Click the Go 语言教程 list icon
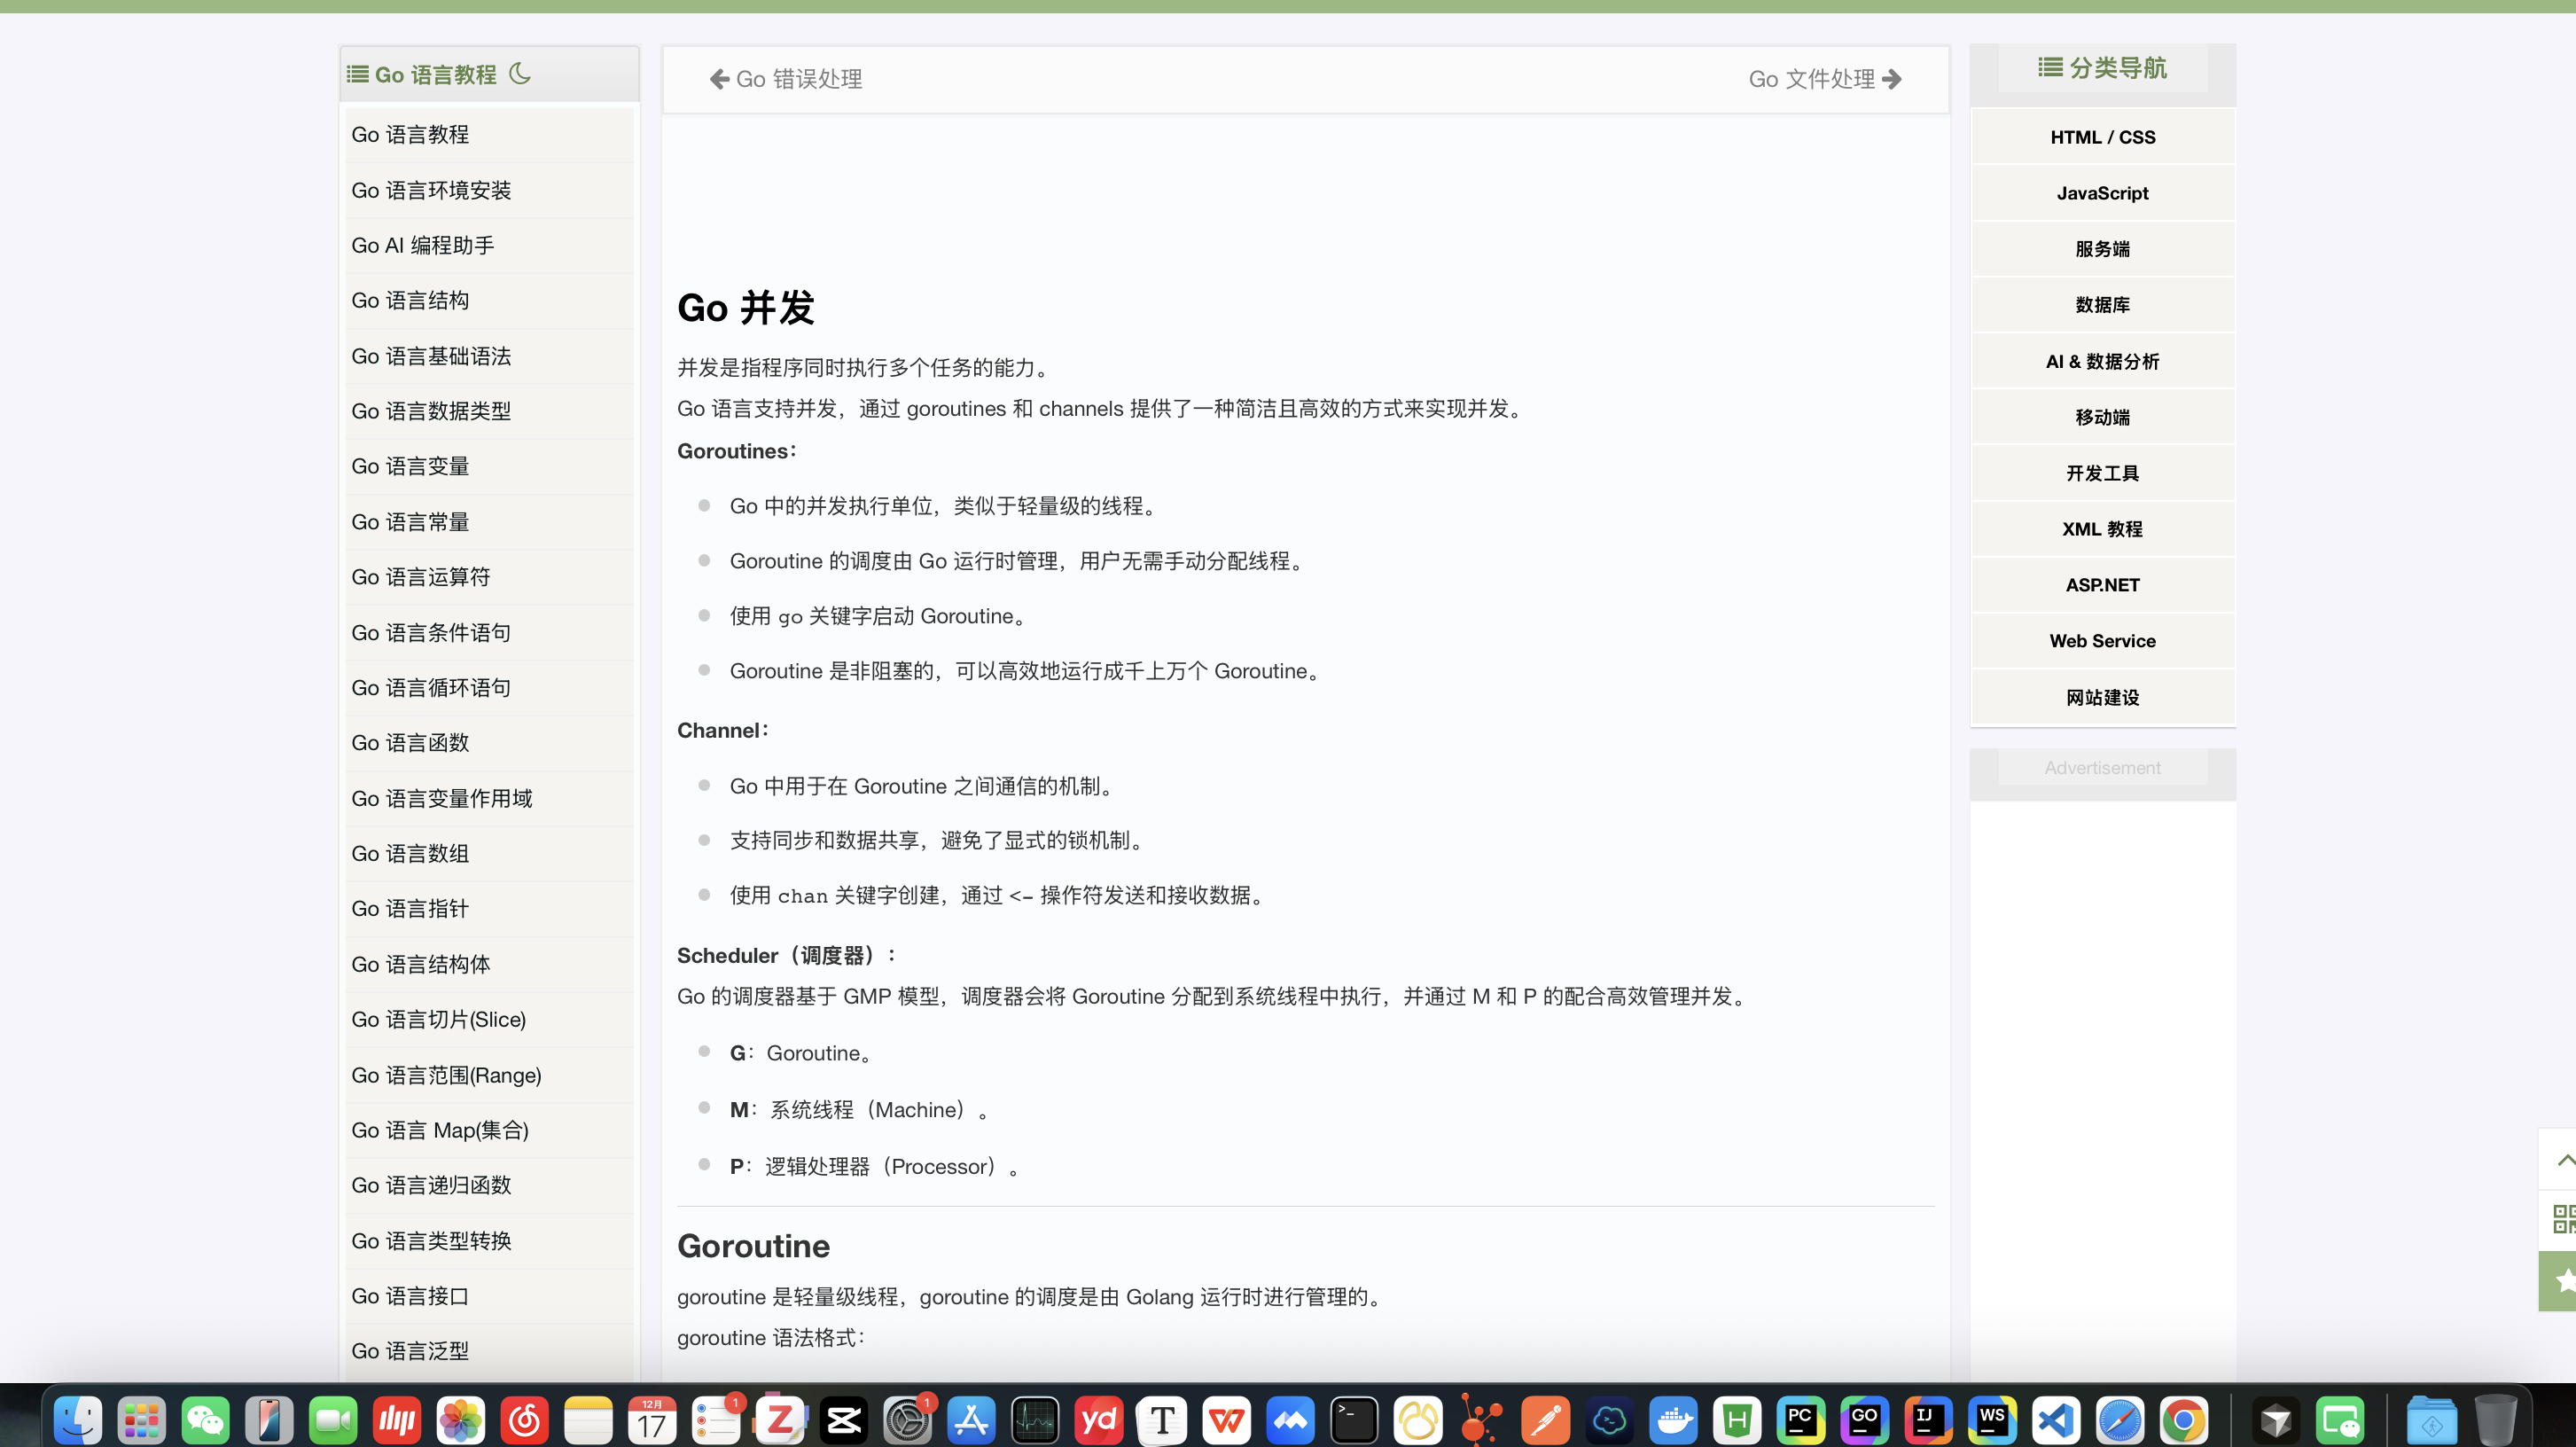This screenshot has width=2576, height=1447. 357,75
